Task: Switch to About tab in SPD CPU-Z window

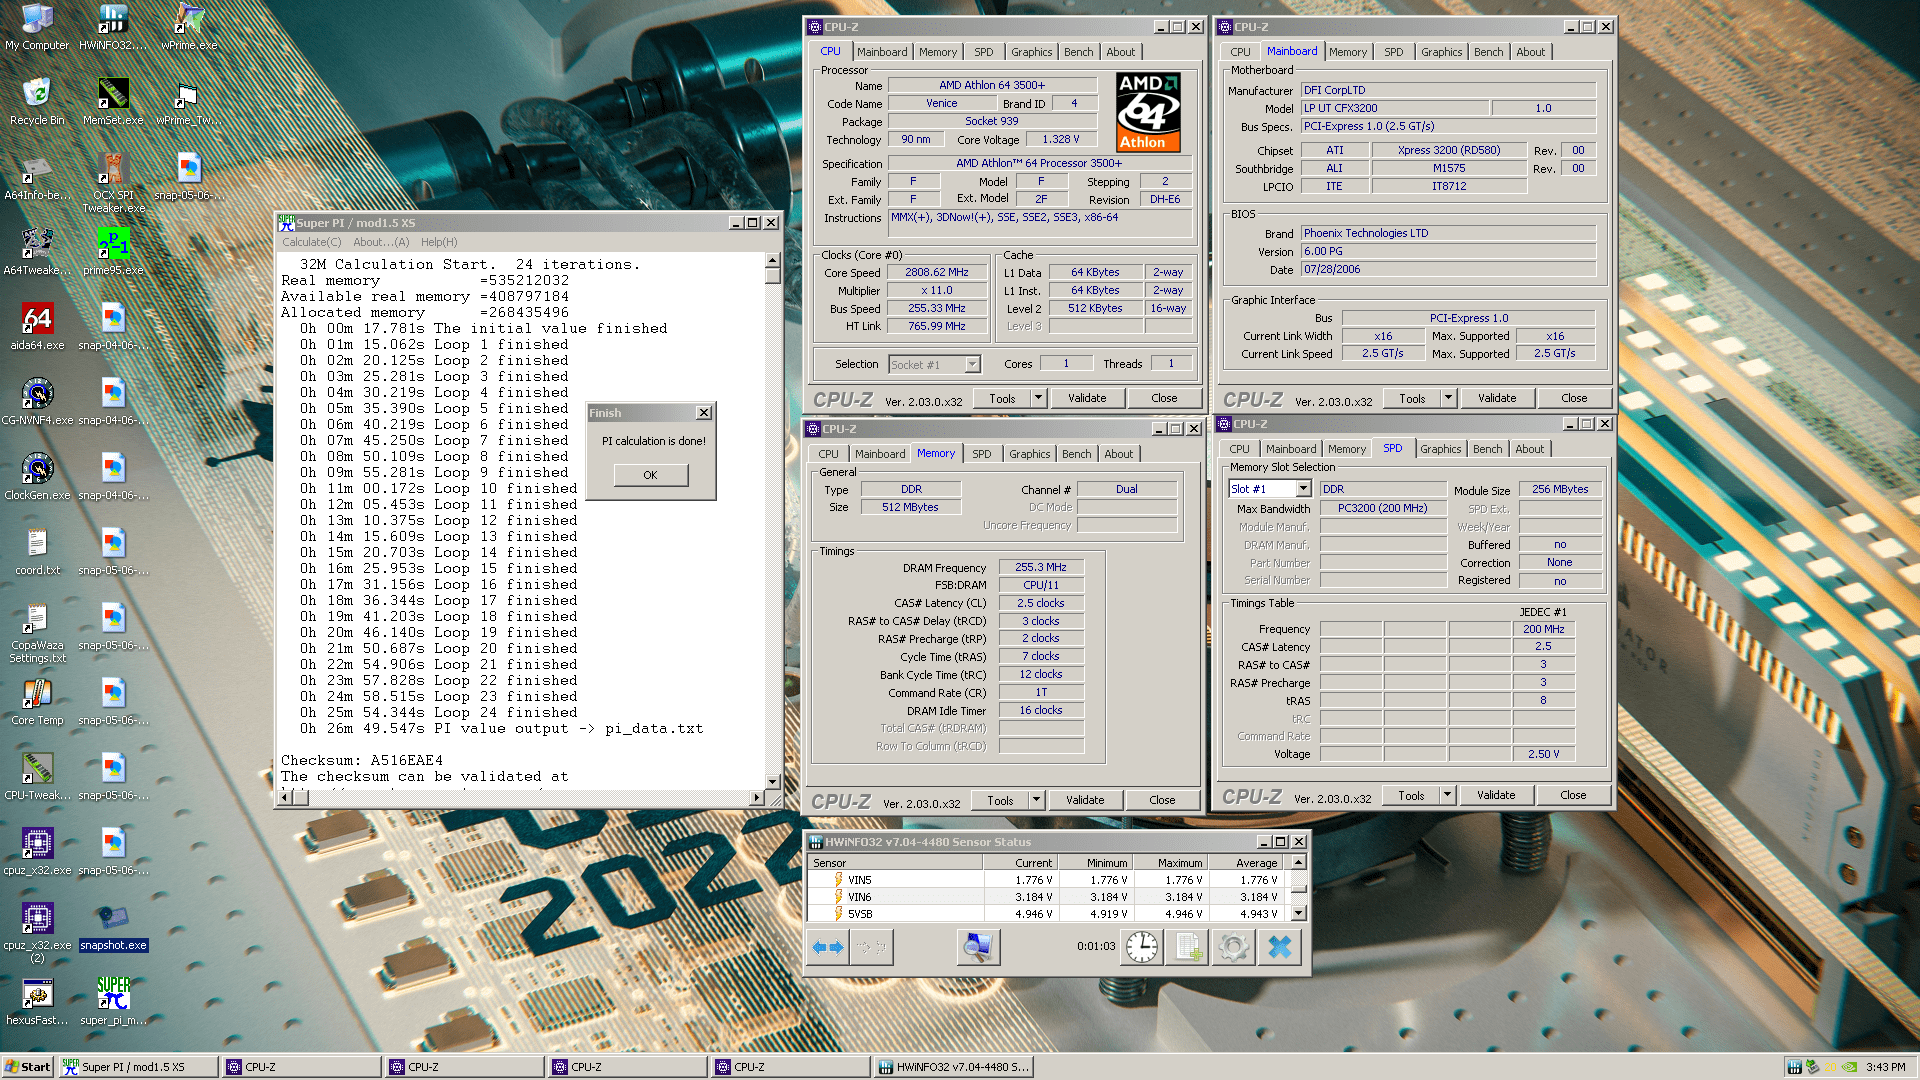Action: click(1529, 449)
